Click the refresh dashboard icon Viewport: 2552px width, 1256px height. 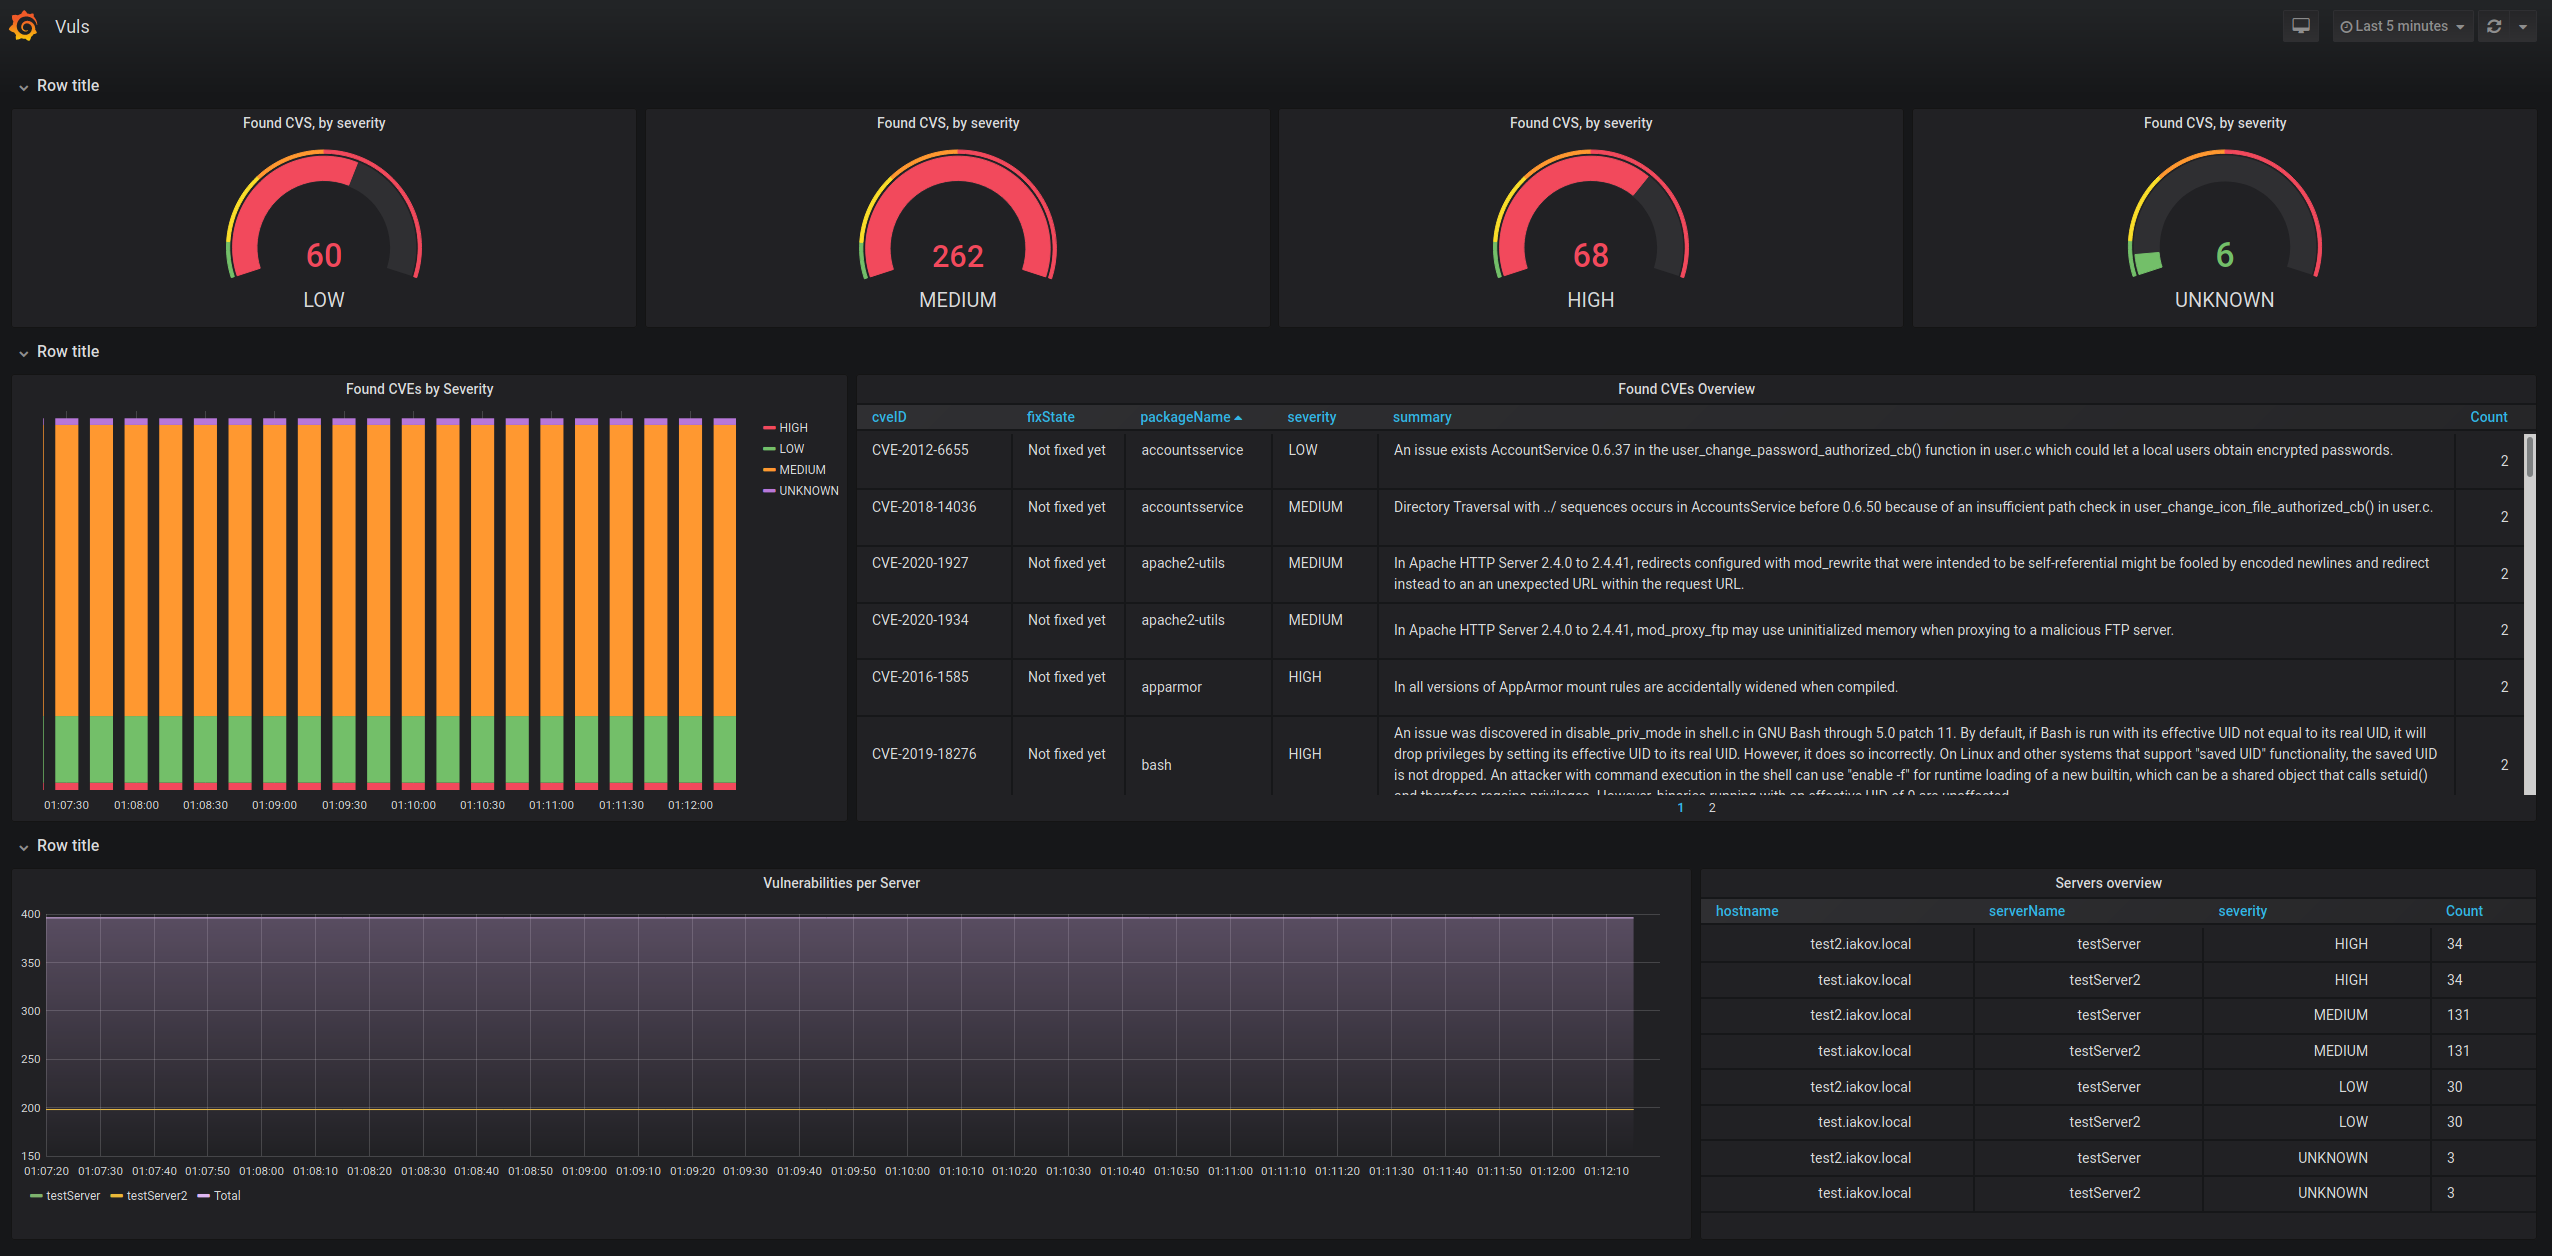(2494, 26)
